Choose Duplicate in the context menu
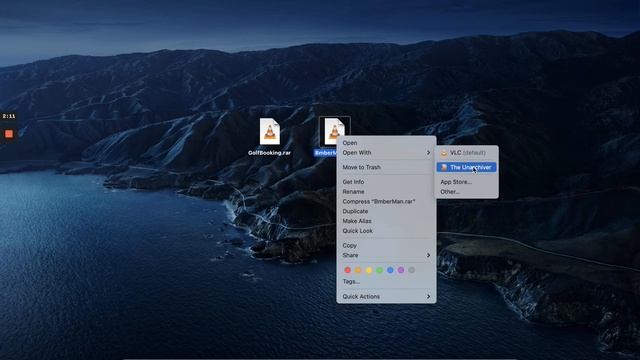The width and height of the screenshot is (640, 360). tap(386, 211)
